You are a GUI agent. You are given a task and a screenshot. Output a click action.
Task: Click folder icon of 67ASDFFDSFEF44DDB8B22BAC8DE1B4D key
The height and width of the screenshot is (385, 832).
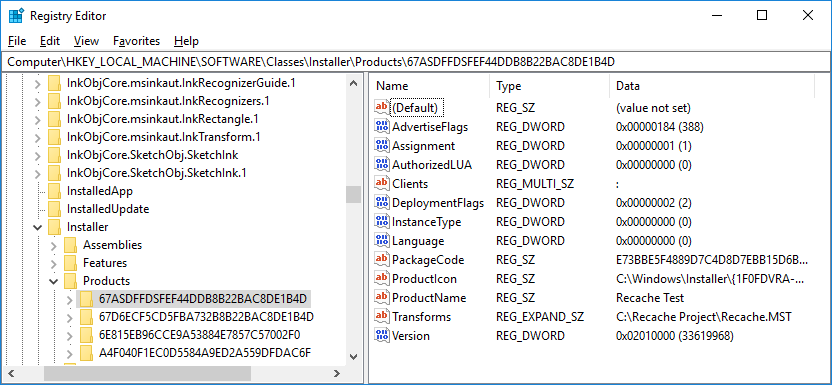coord(87,299)
